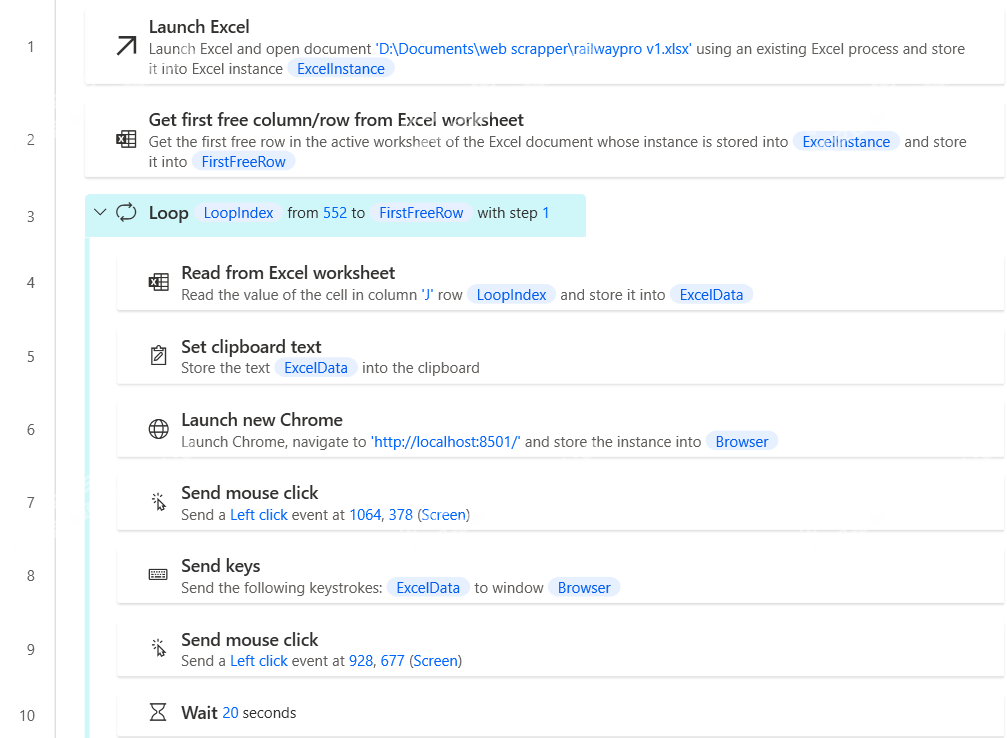Click ExcelData variable in Send keys step

428,588
